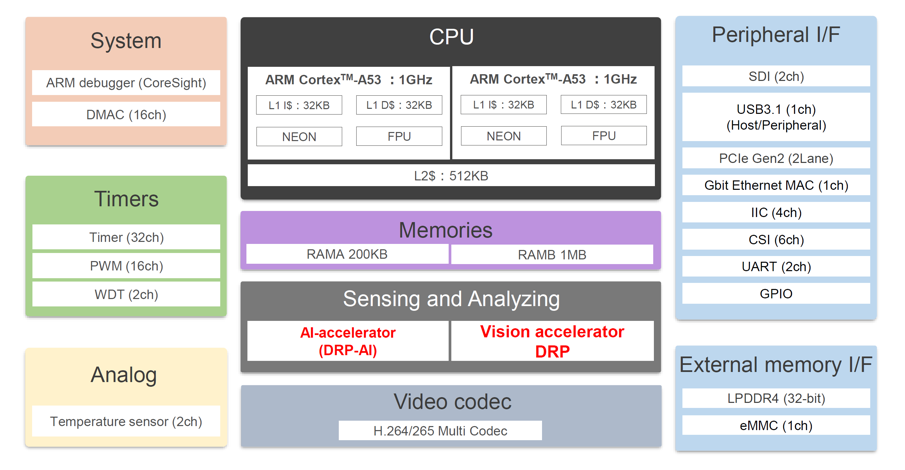The width and height of the screenshot is (905, 470).
Task: Select the CSI (6ch) interface block
Action: coord(776,240)
